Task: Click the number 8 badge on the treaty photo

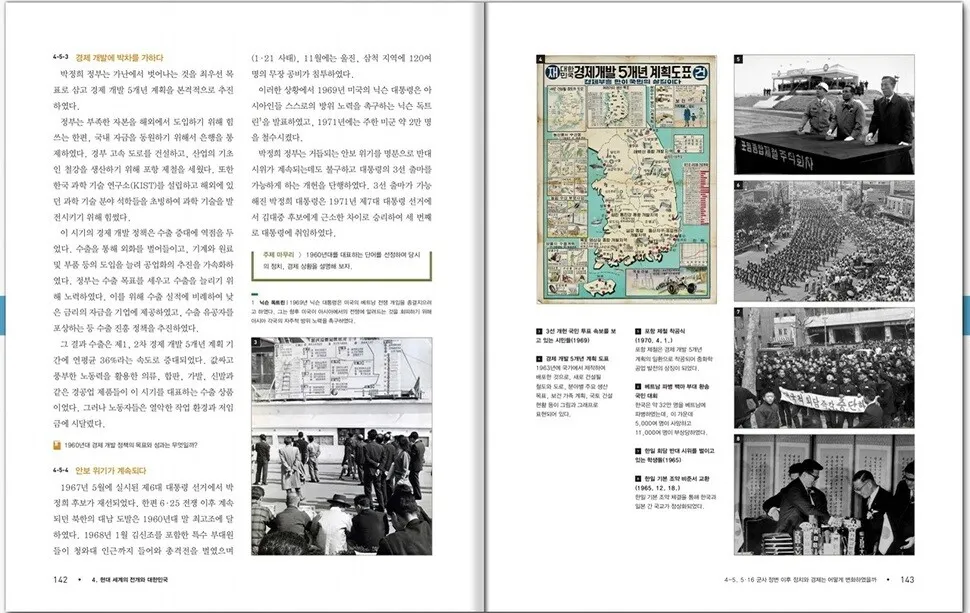Action: click(x=739, y=438)
